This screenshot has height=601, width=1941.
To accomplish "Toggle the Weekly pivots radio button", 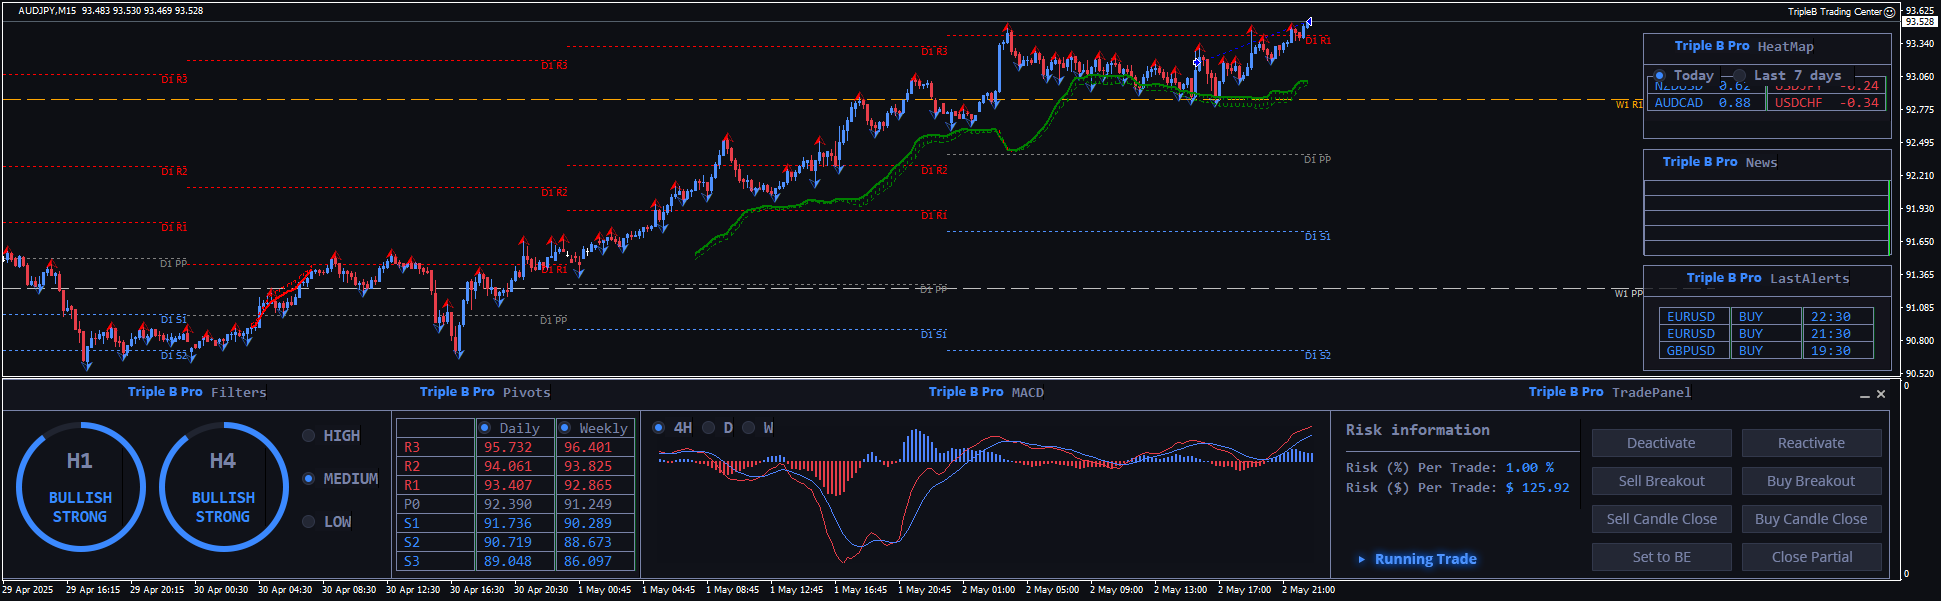I will [x=565, y=428].
